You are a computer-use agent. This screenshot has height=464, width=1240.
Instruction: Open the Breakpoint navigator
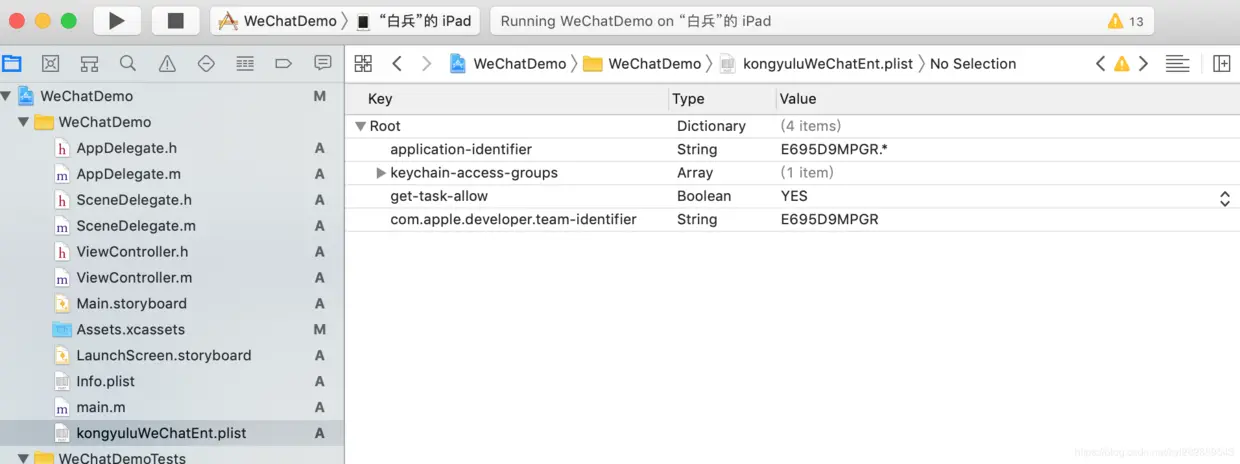[x=283, y=64]
